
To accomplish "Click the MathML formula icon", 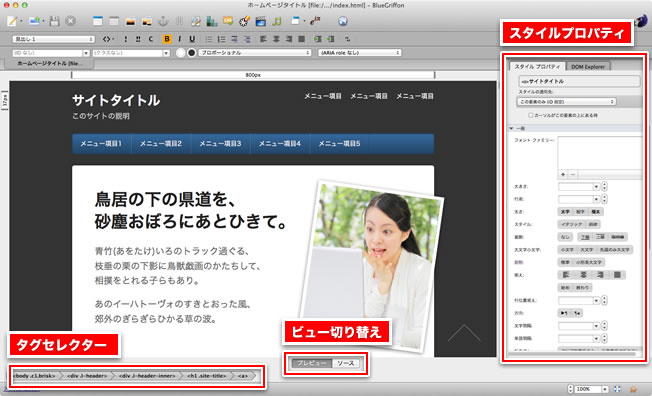I will (316, 20).
